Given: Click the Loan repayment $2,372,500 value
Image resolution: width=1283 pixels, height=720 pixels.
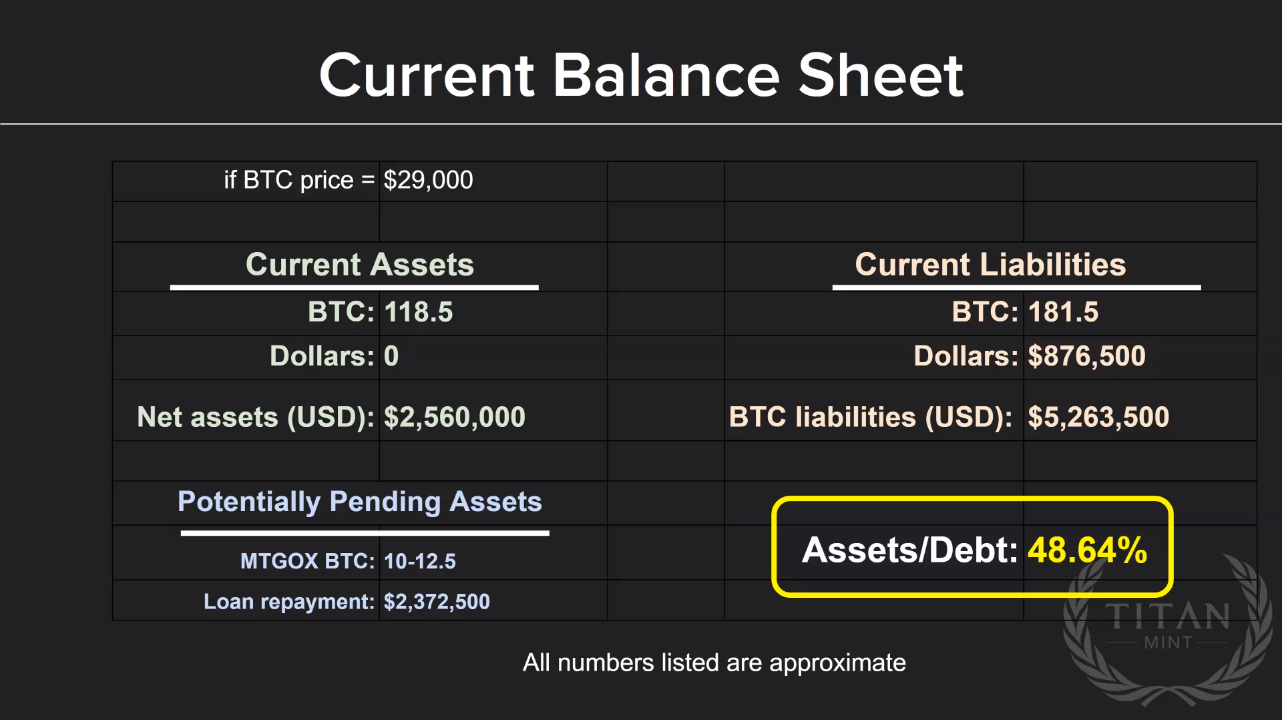Looking at the screenshot, I should [437, 602].
